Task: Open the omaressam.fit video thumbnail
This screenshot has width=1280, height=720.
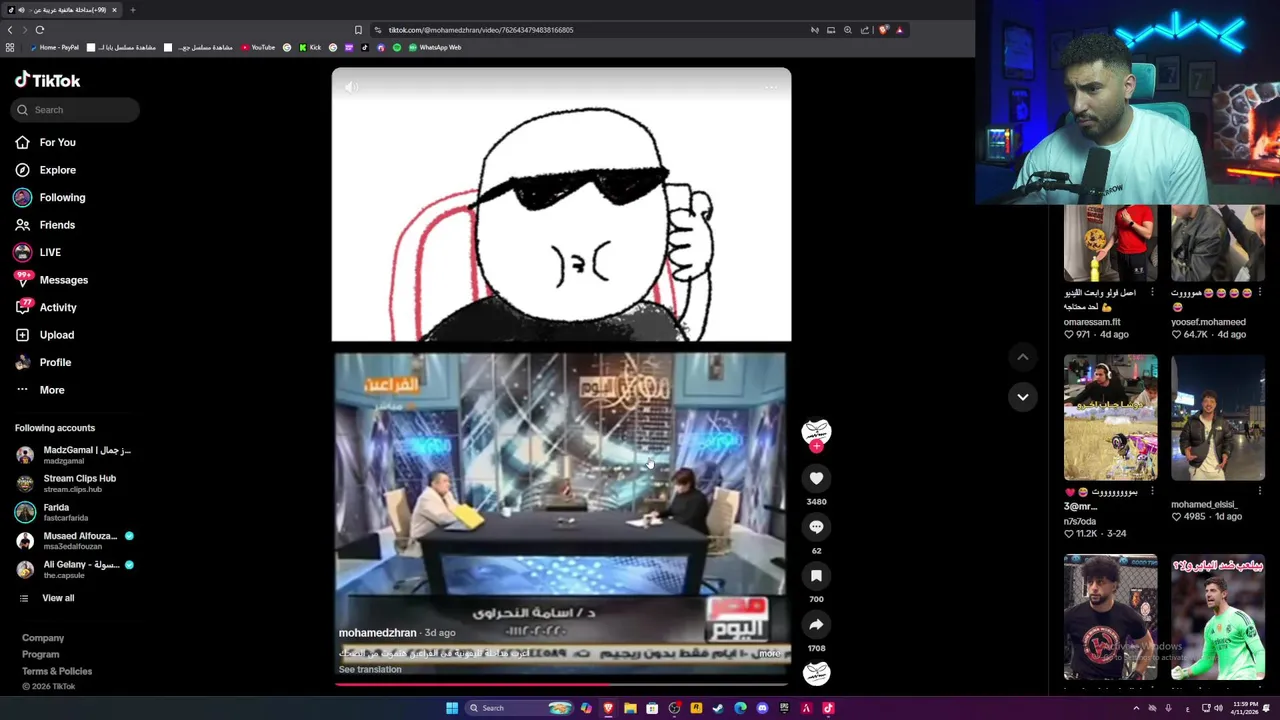Action: click(1110, 243)
